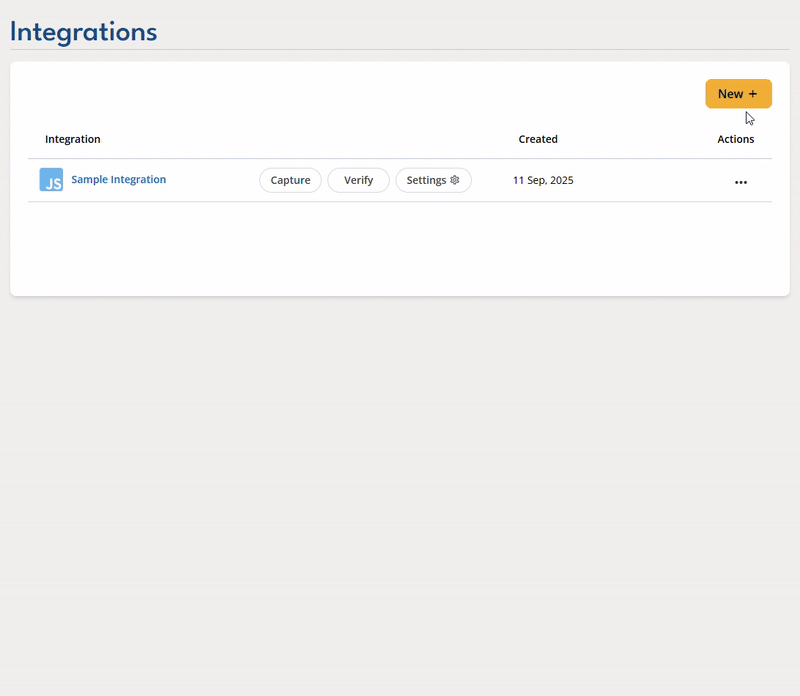Click the Integration column header

73,139
